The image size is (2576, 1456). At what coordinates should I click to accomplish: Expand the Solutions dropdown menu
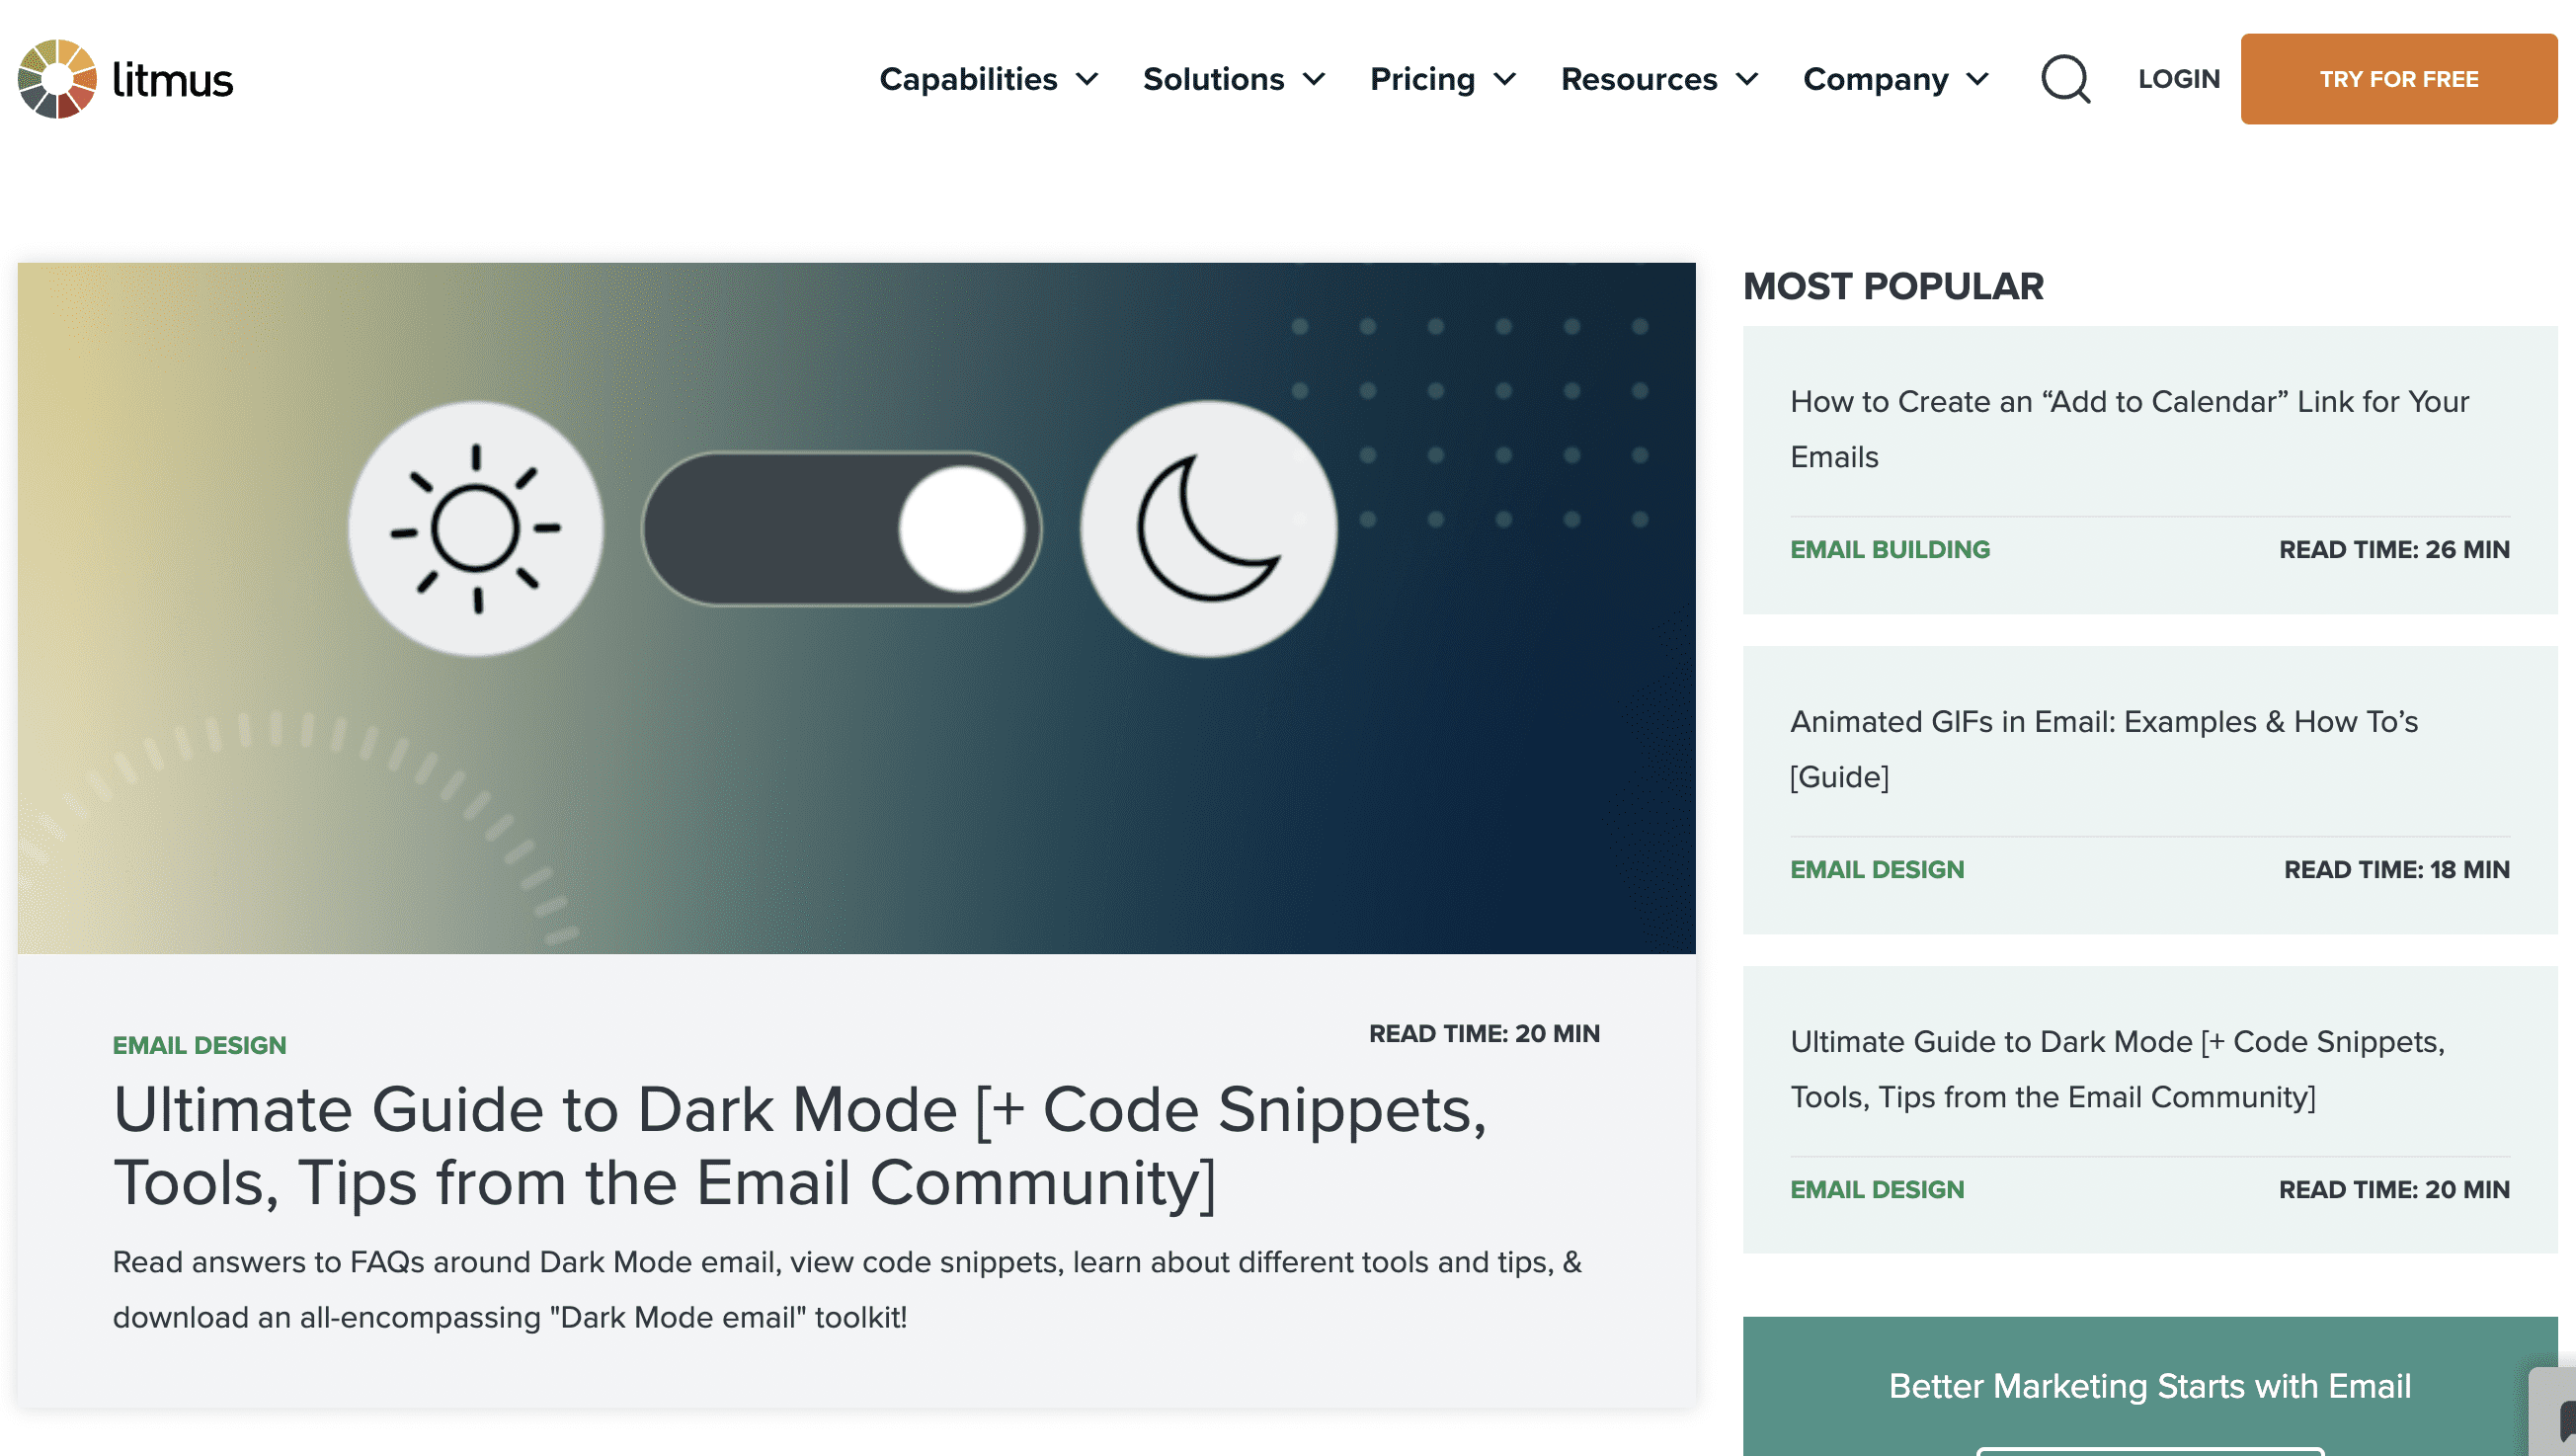pos(1233,78)
